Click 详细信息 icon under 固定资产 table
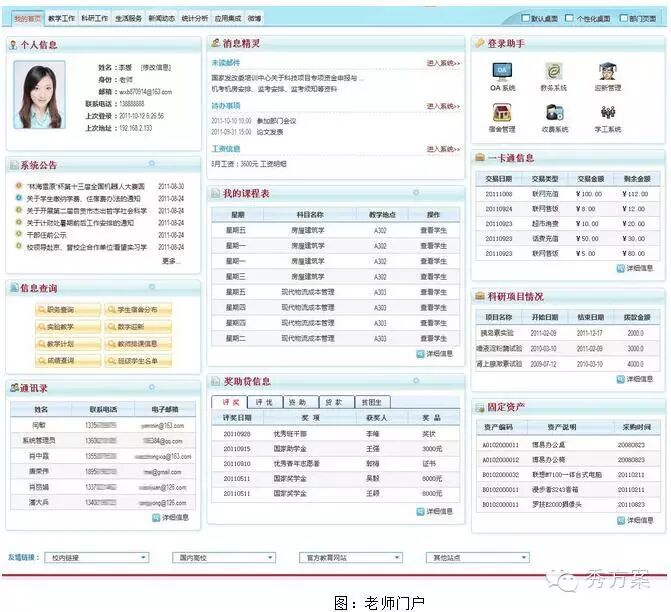Screen dimensions: 671x612 tap(621, 520)
